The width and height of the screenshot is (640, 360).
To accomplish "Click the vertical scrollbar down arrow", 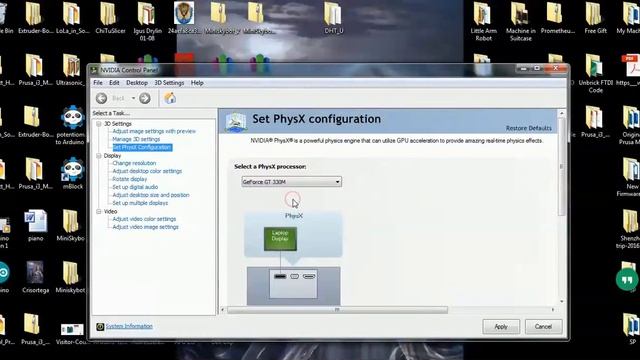I will [x=562, y=302].
